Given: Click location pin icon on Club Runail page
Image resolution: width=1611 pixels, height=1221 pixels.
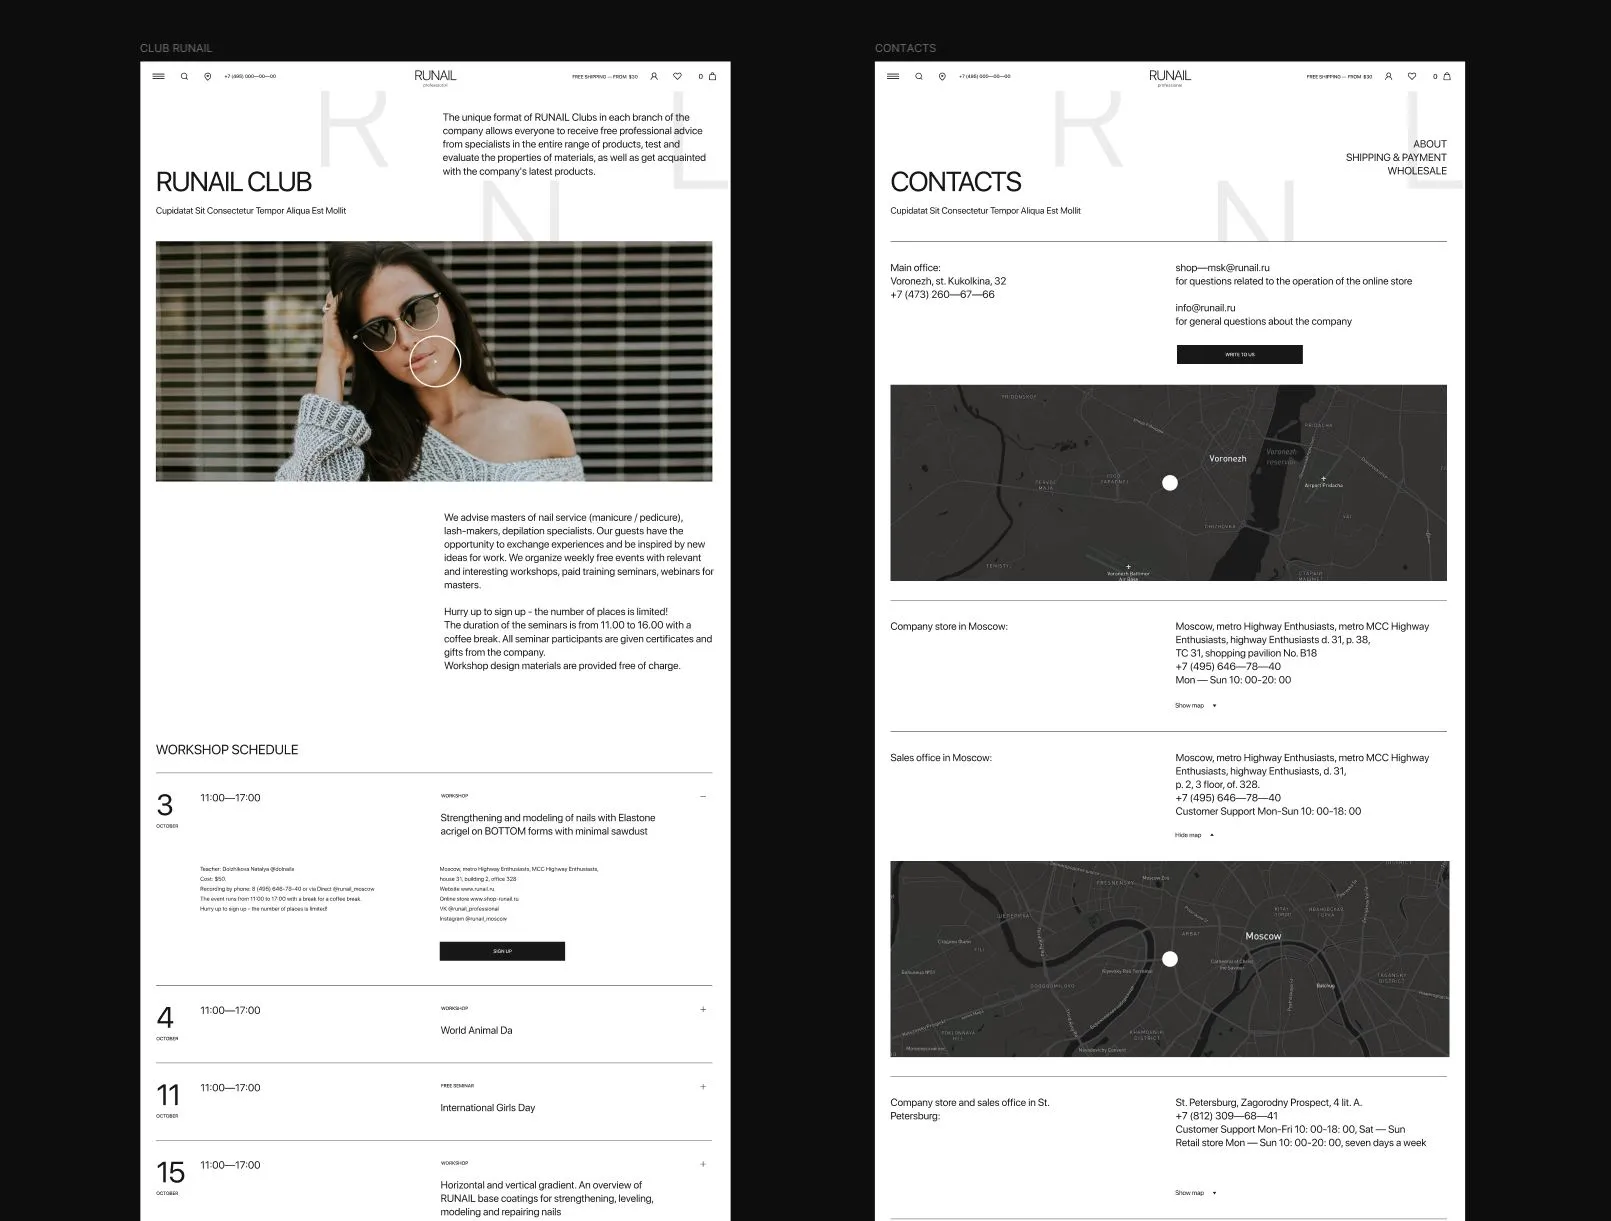Looking at the screenshot, I should click(208, 76).
